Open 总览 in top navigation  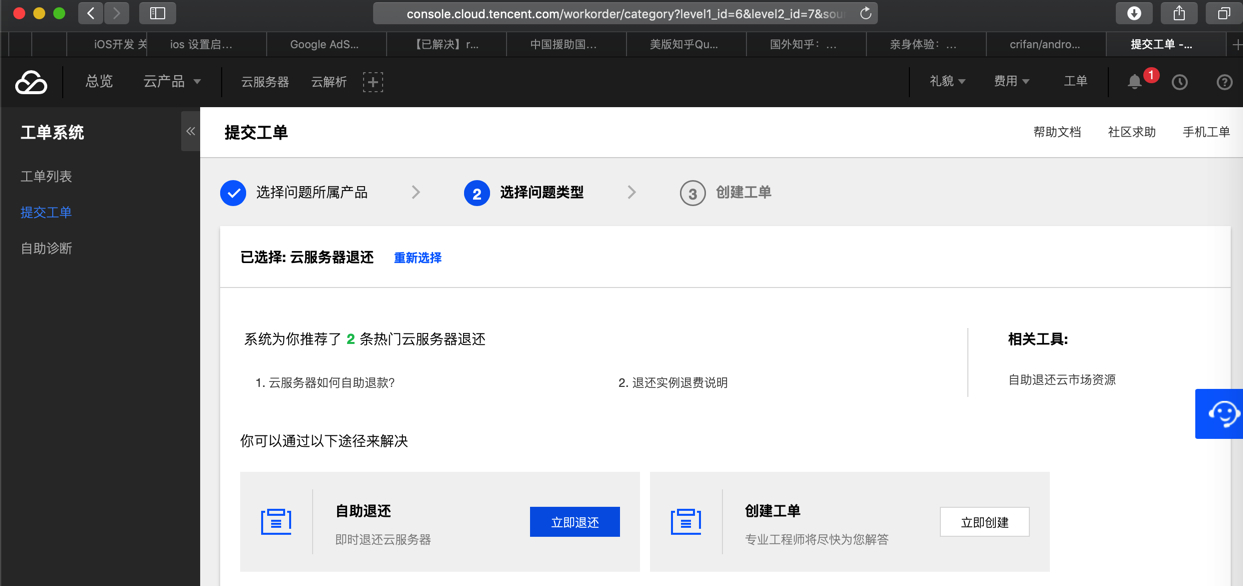99,82
